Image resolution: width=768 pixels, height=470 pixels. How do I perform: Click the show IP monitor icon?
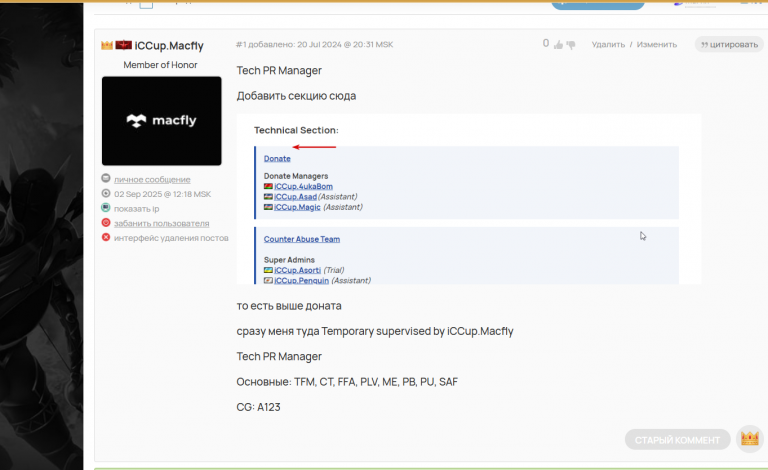pos(106,208)
